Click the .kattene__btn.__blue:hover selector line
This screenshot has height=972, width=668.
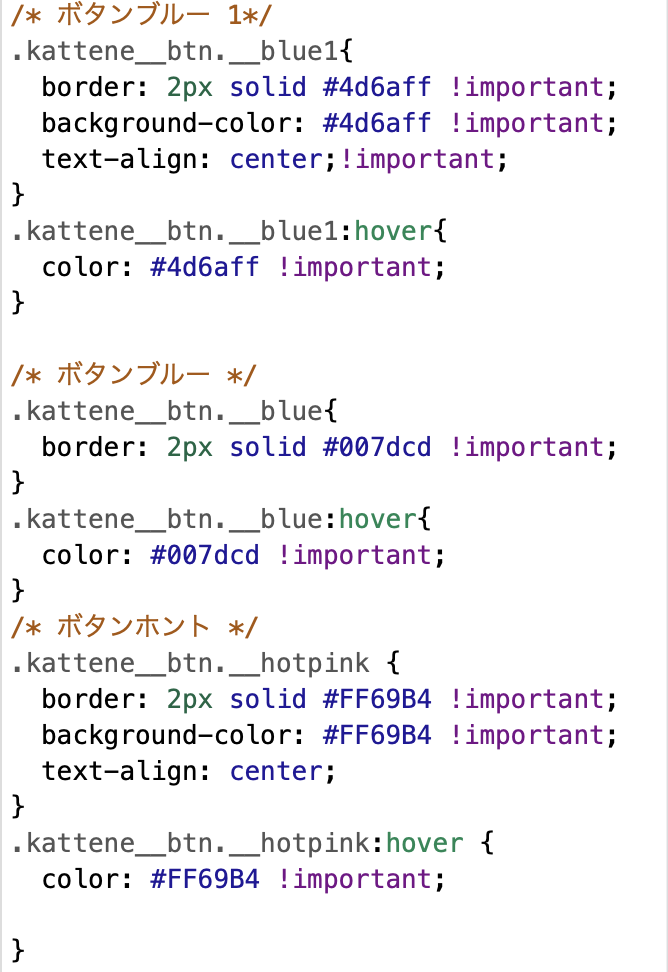[x=218, y=519]
